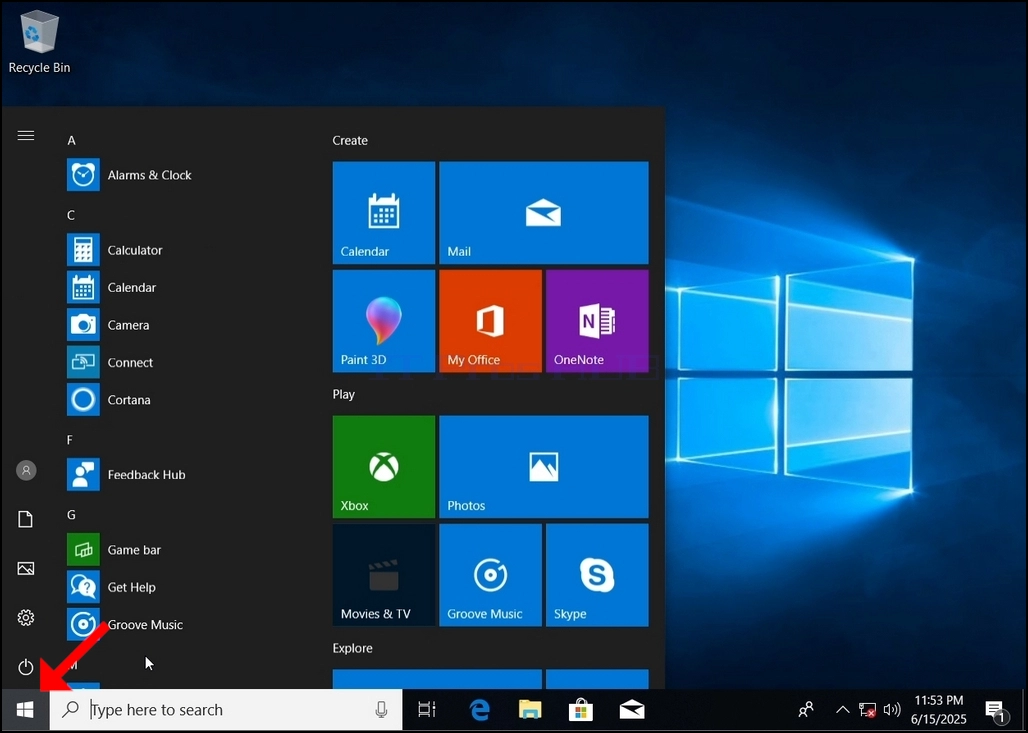Click the letter F group header
Screen dimensions: 1028x733
coord(70,440)
